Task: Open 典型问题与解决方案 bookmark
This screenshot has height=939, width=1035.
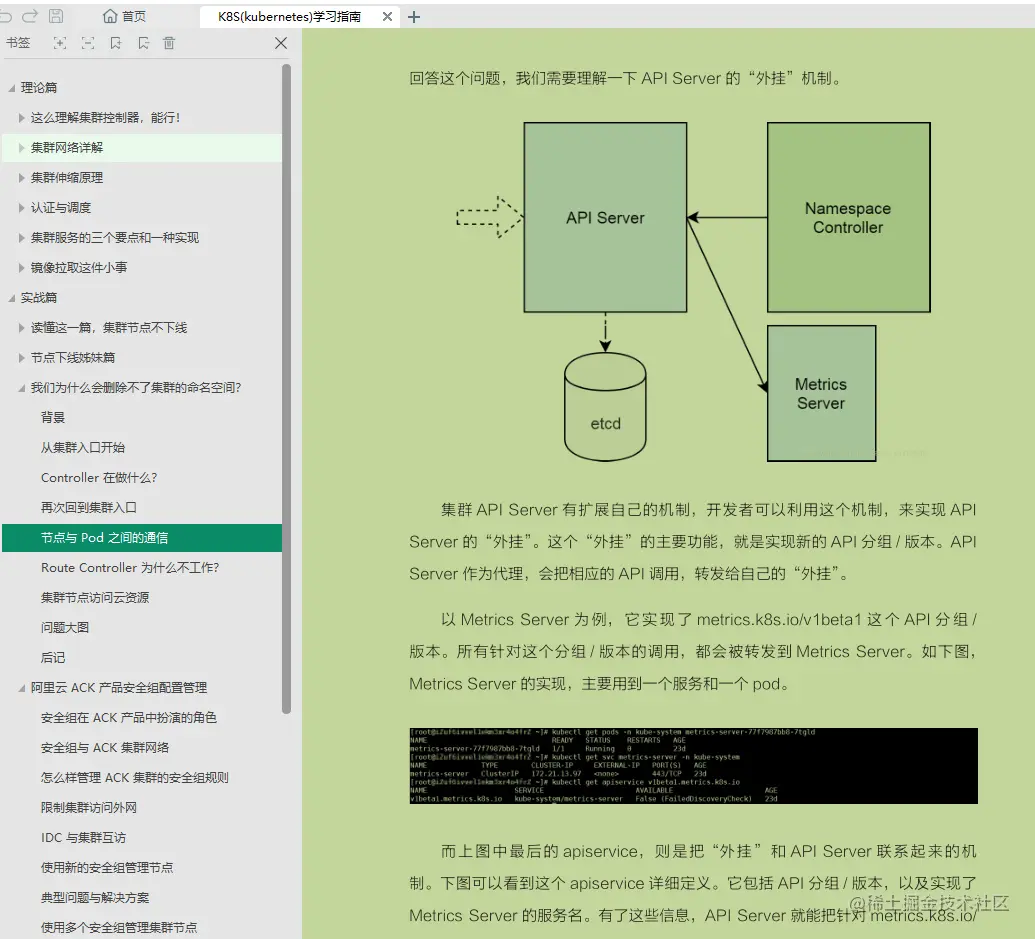Action: [95, 898]
